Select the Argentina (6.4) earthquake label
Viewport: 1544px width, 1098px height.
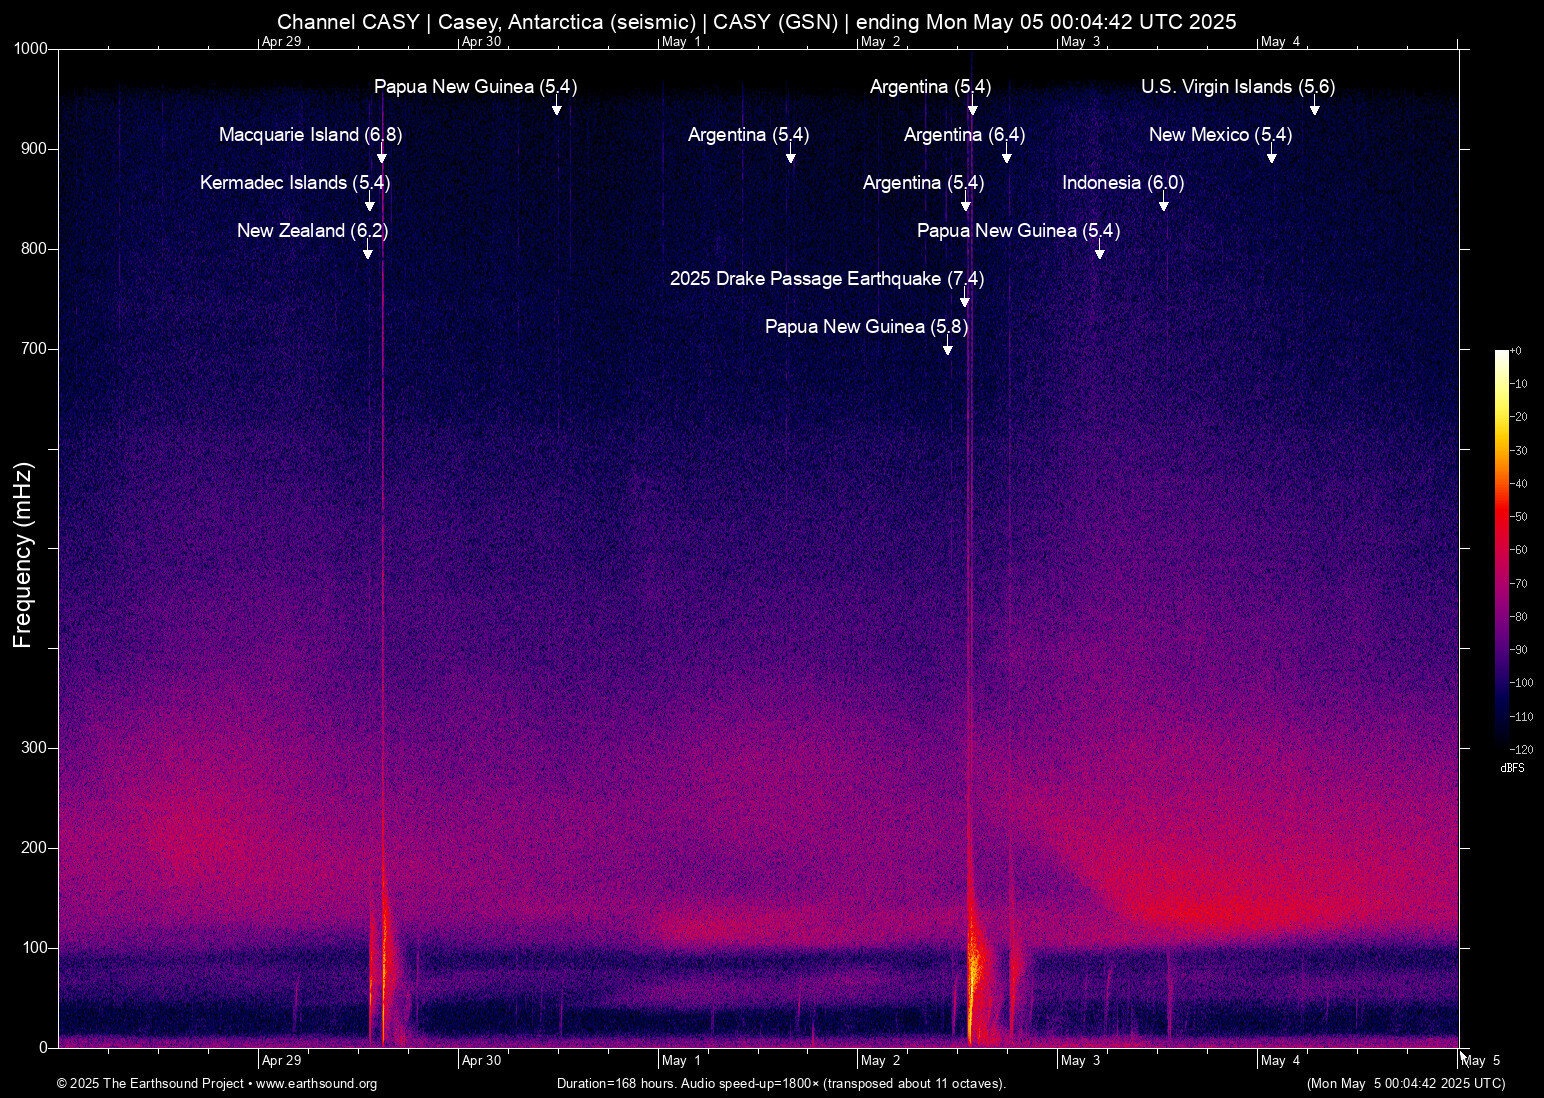point(964,135)
